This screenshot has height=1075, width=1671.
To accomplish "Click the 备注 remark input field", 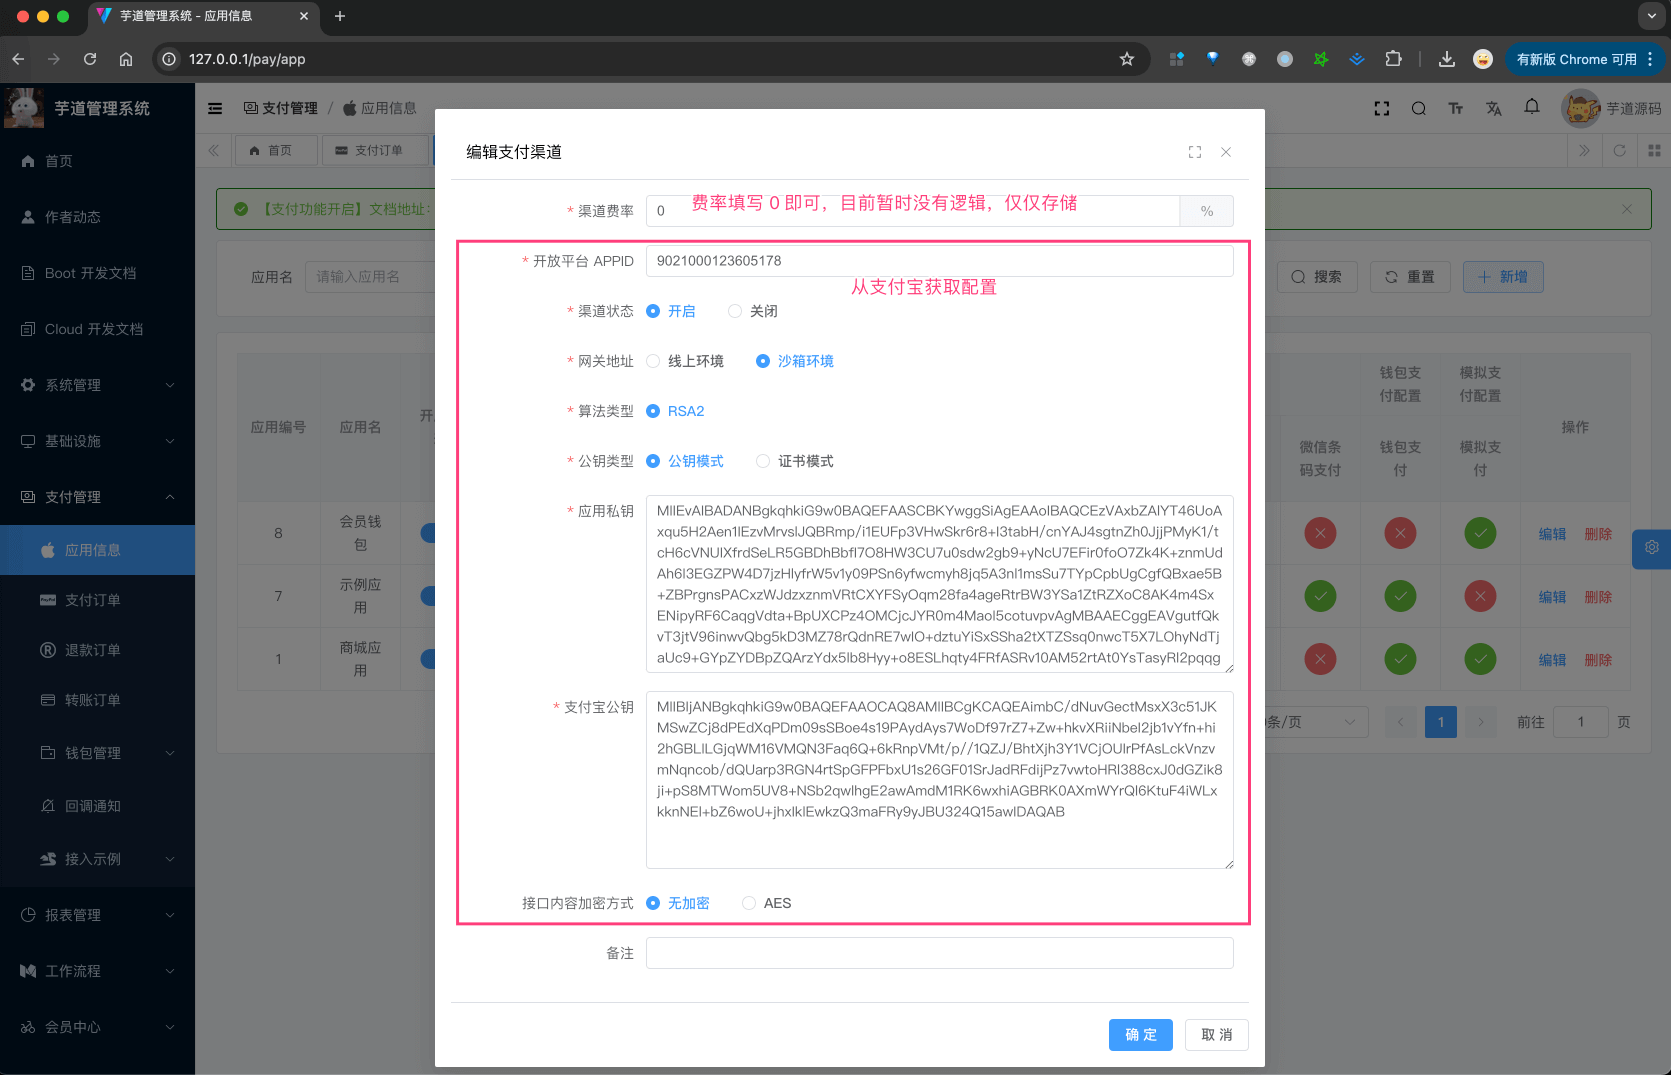I will click(939, 953).
